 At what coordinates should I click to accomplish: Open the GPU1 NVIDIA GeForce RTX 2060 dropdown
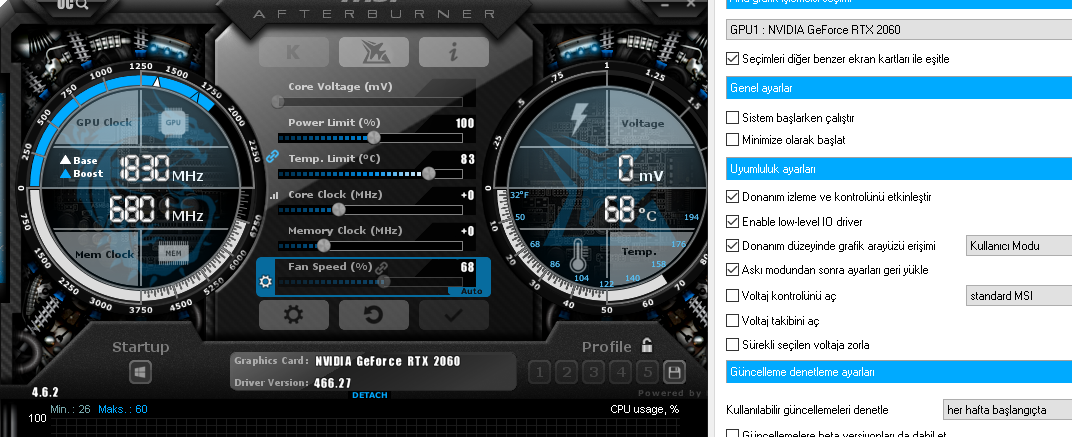(x=899, y=29)
